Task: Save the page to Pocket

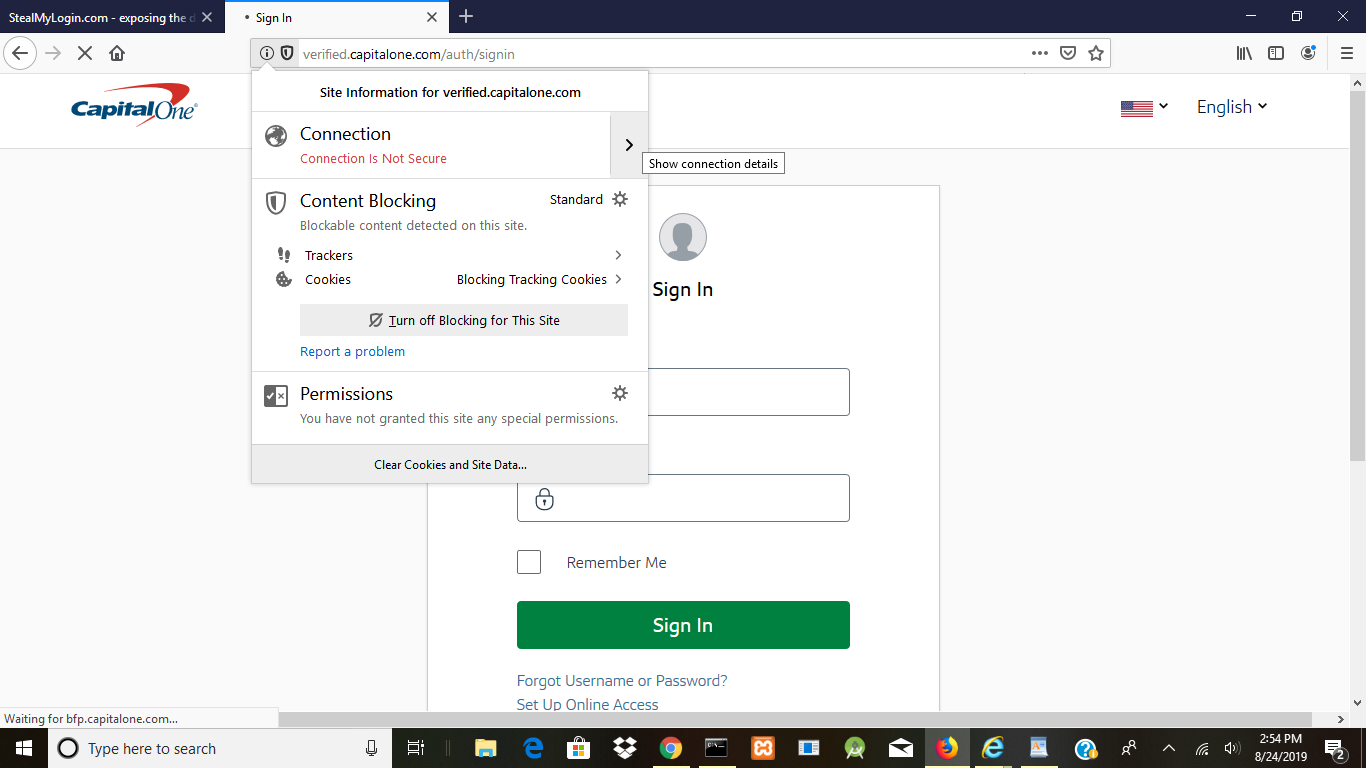Action: pos(1068,53)
